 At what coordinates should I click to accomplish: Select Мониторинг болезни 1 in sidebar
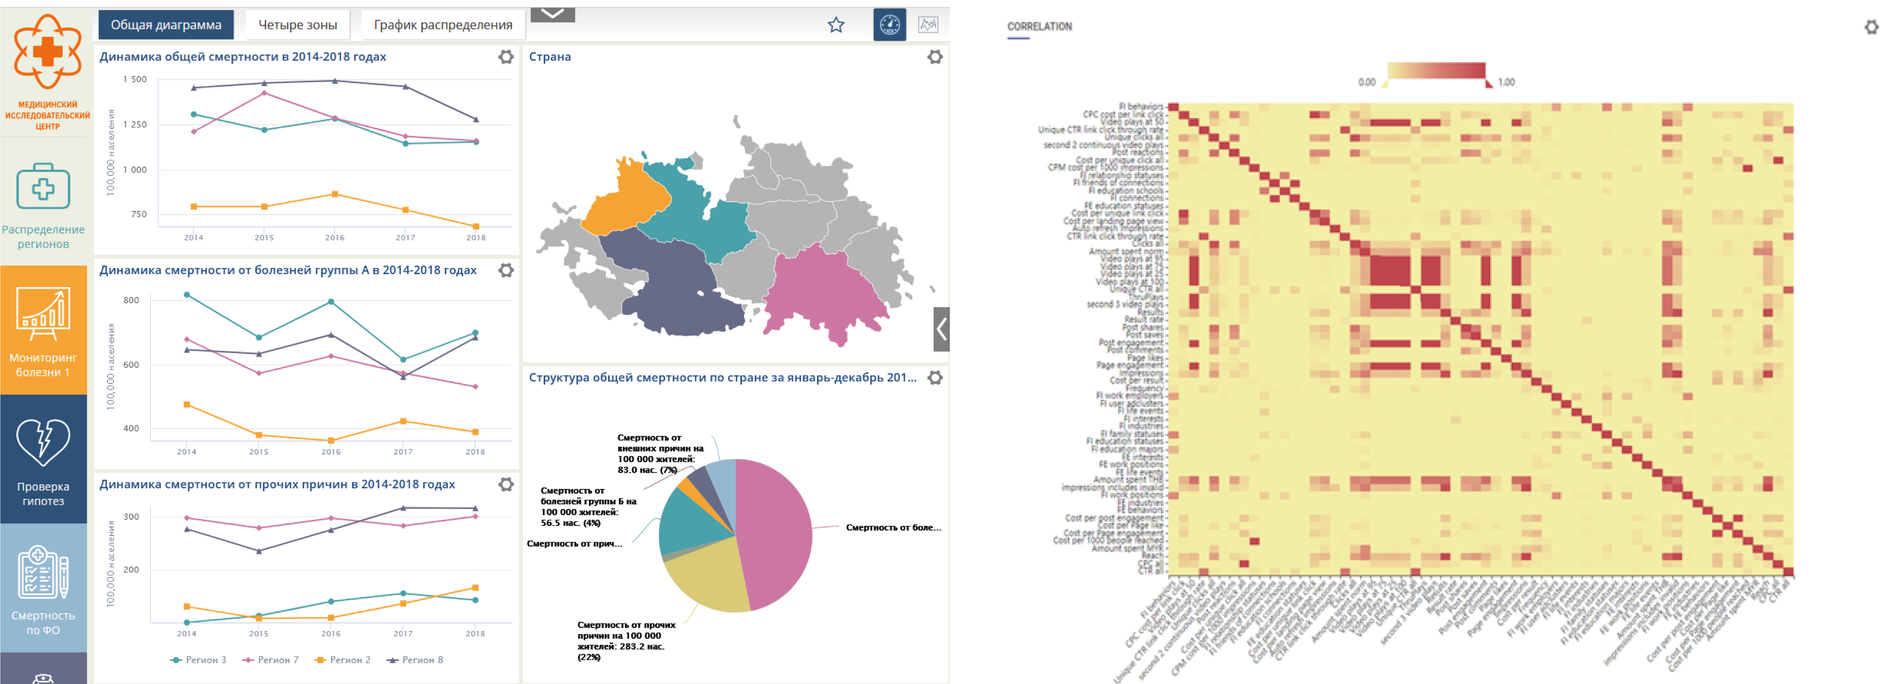click(x=43, y=330)
